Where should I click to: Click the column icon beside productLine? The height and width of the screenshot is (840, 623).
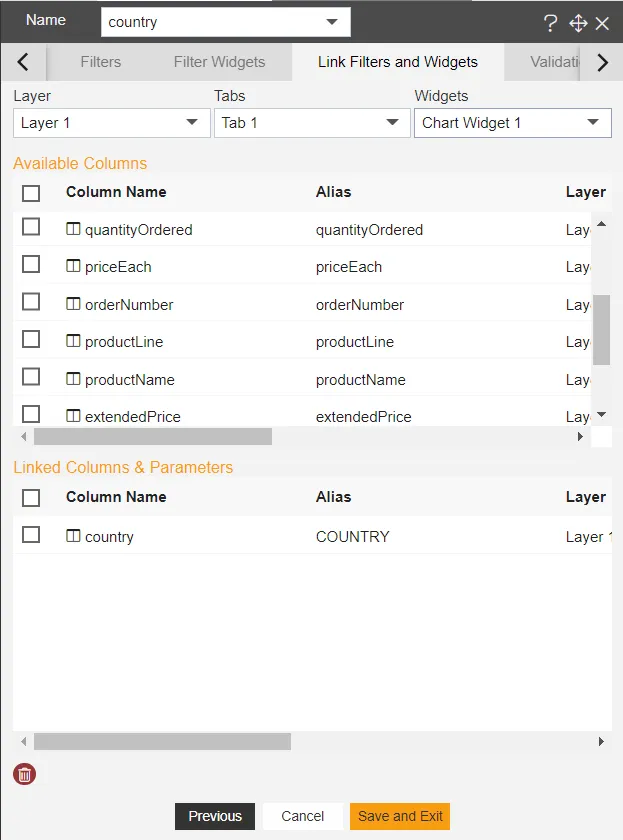[x=72, y=341]
